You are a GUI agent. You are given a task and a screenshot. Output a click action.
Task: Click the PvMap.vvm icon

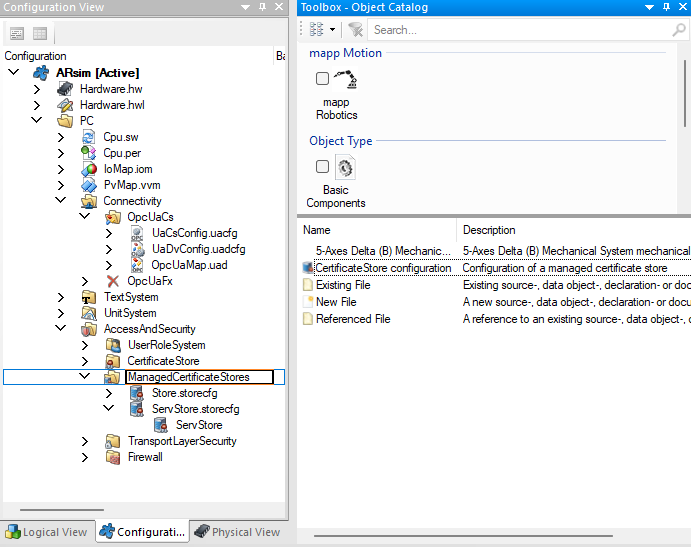click(89, 185)
